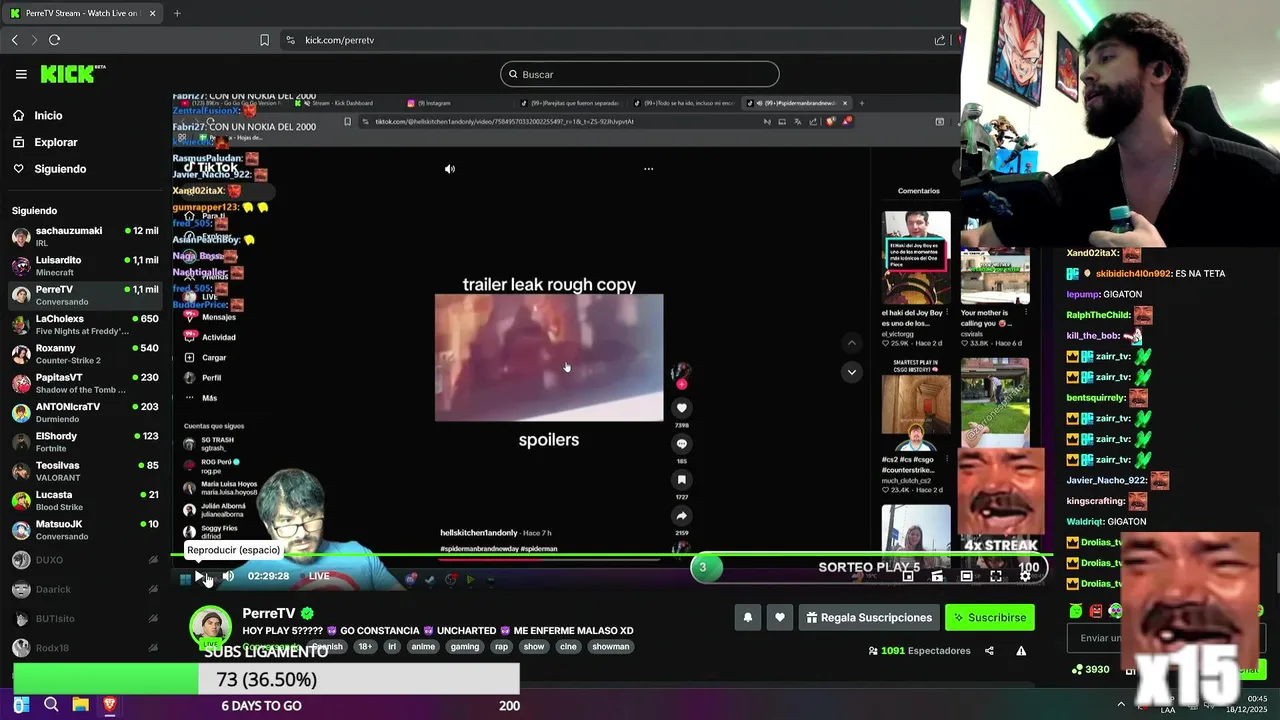
Task: Click the browser forward arrow
Action: pyautogui.click(x=34, y=40)
